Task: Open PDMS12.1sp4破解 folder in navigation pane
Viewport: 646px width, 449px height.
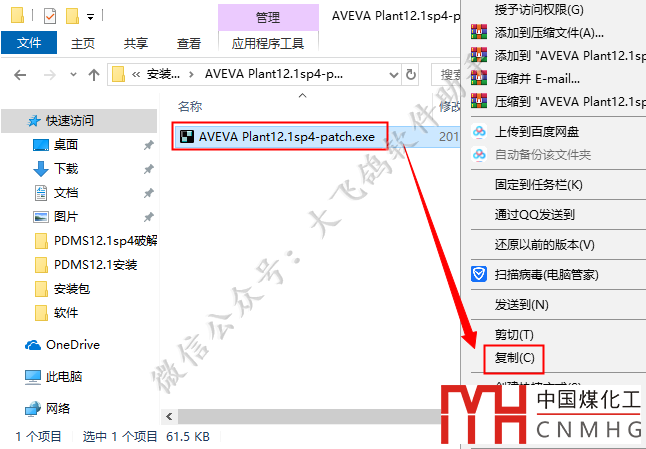Action: tap(105, 241)
